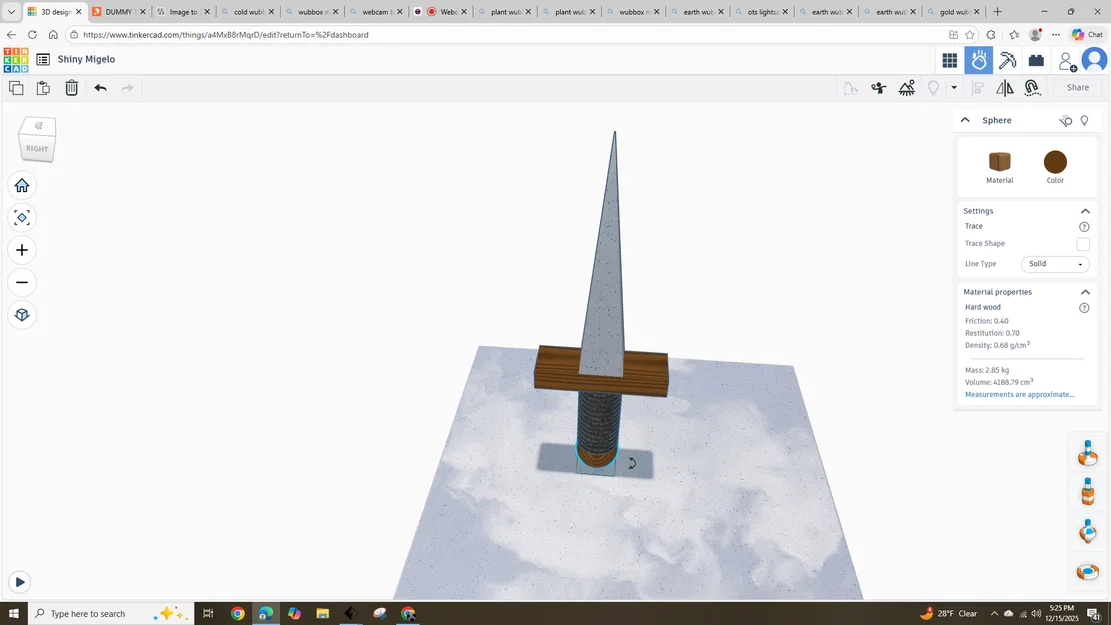Screen dimensions: 1111x625
Task: Click the thrower figure icon
Action: coord(879,88)
